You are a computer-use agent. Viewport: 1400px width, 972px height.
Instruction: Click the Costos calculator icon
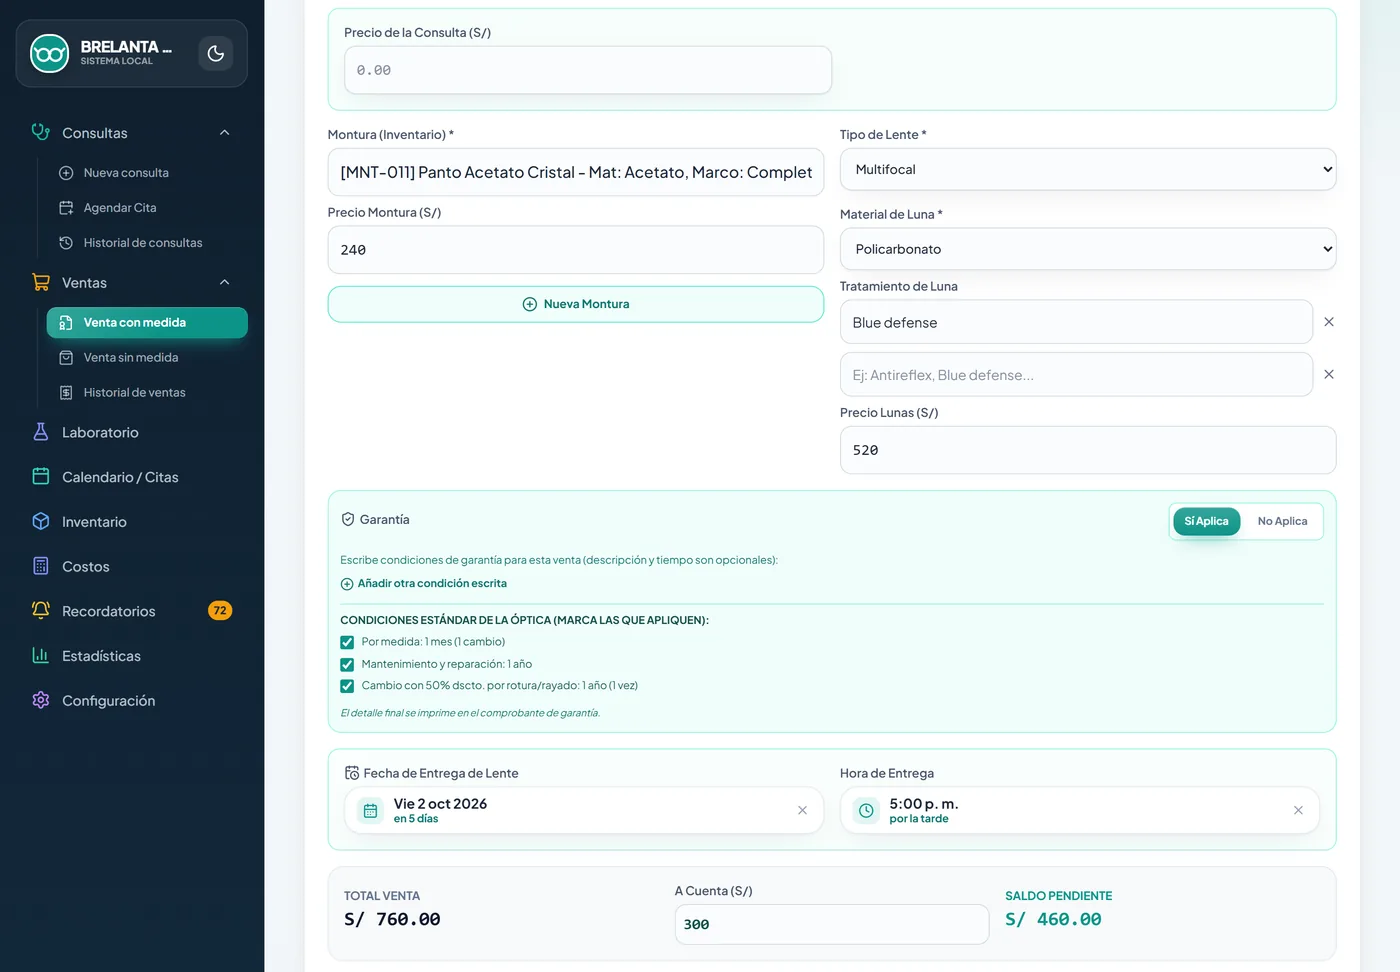point(41,566)
